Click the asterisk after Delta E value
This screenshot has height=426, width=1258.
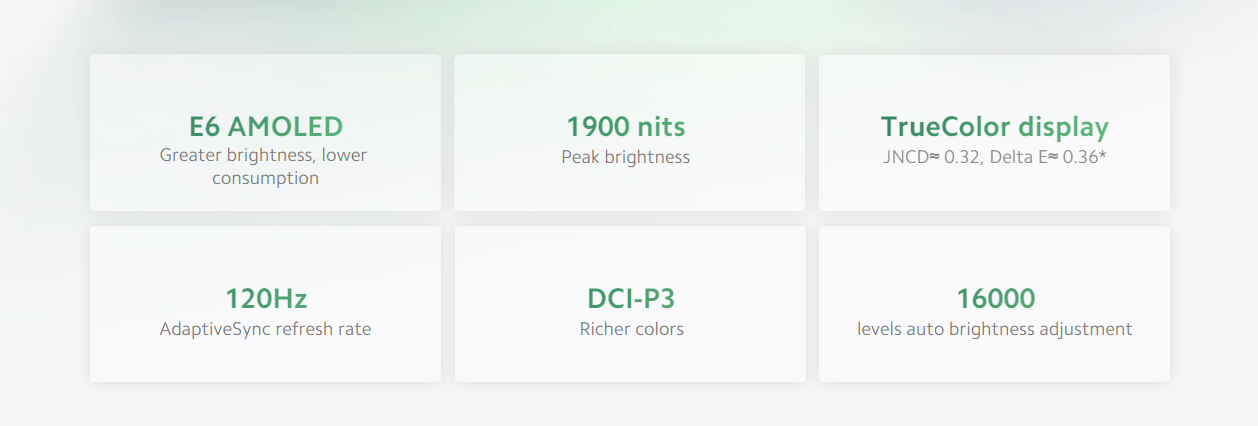pyautogui.click(x=1102, y=155)
